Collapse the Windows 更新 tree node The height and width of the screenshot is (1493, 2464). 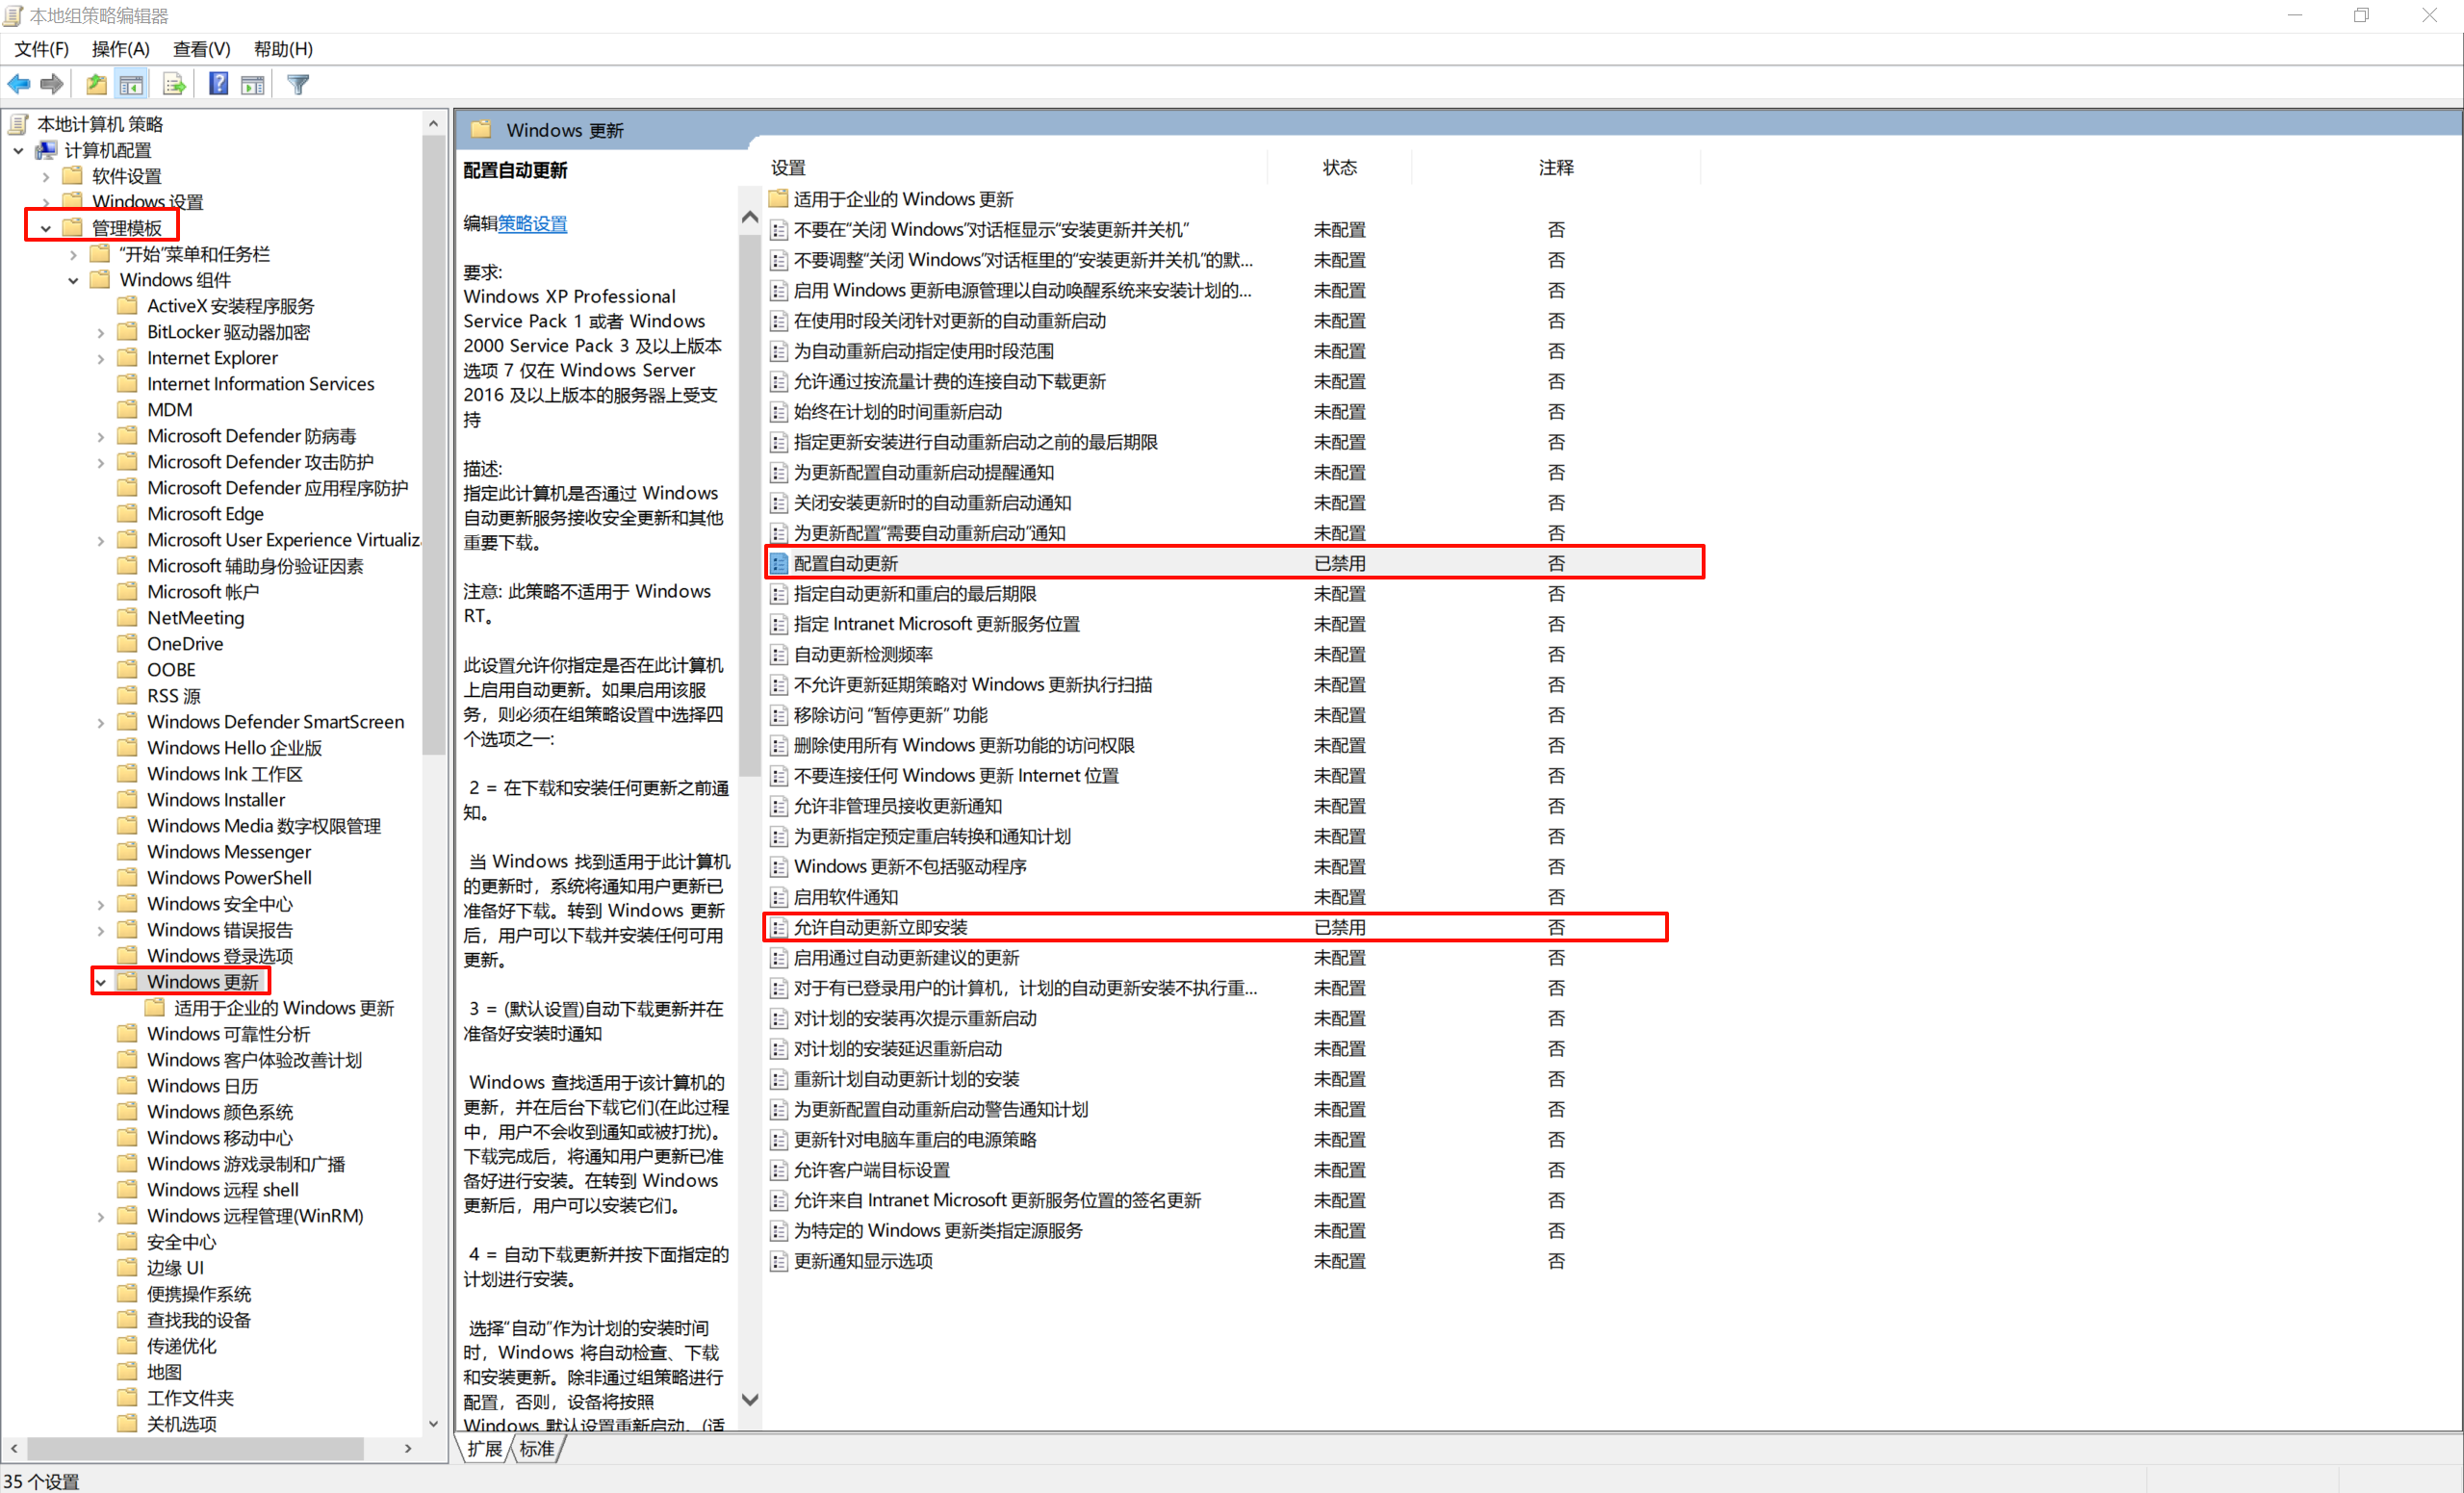[101, 982]
